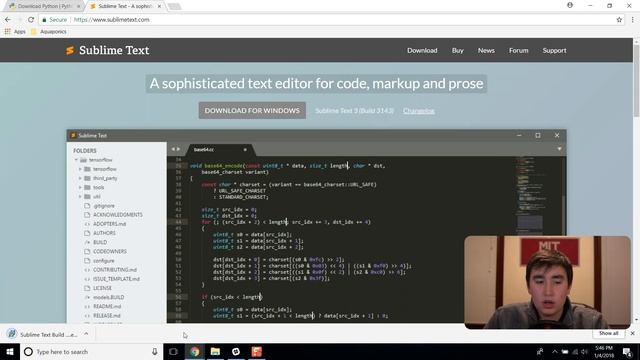Show hidden system tray icons
Image resolution: width=640 pixels, height=360 pixels.
pyautogui.click(x=554, y=351)
